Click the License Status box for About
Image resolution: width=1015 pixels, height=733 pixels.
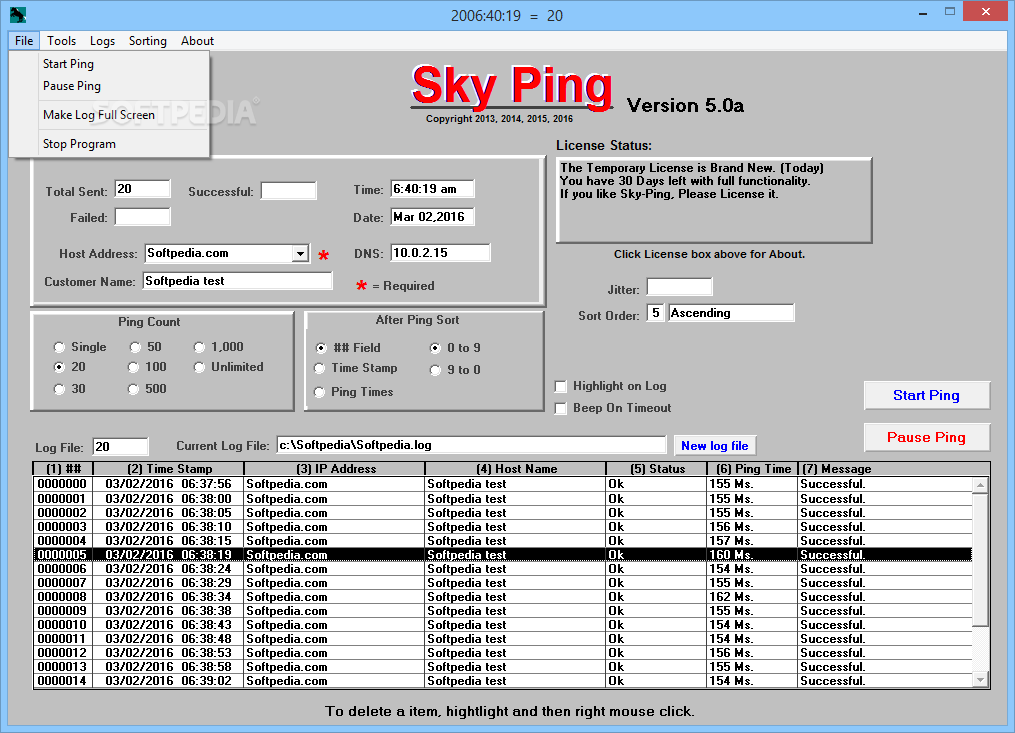coord(713,200)
